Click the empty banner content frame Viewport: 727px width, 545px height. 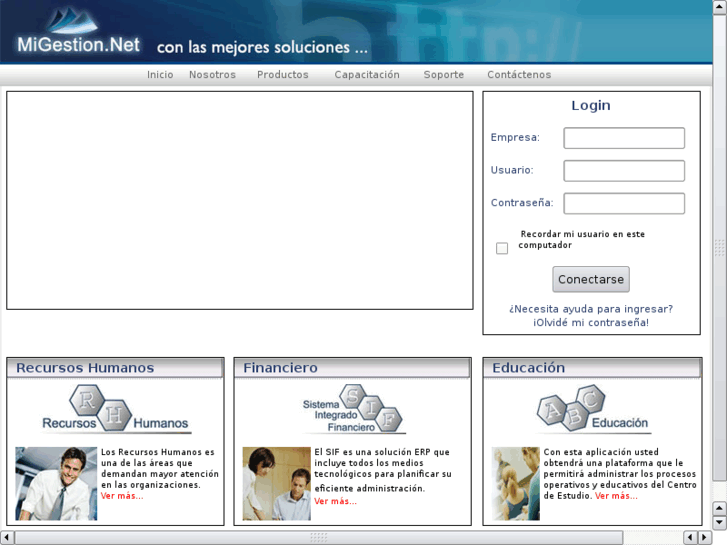[x=240, y=200]
